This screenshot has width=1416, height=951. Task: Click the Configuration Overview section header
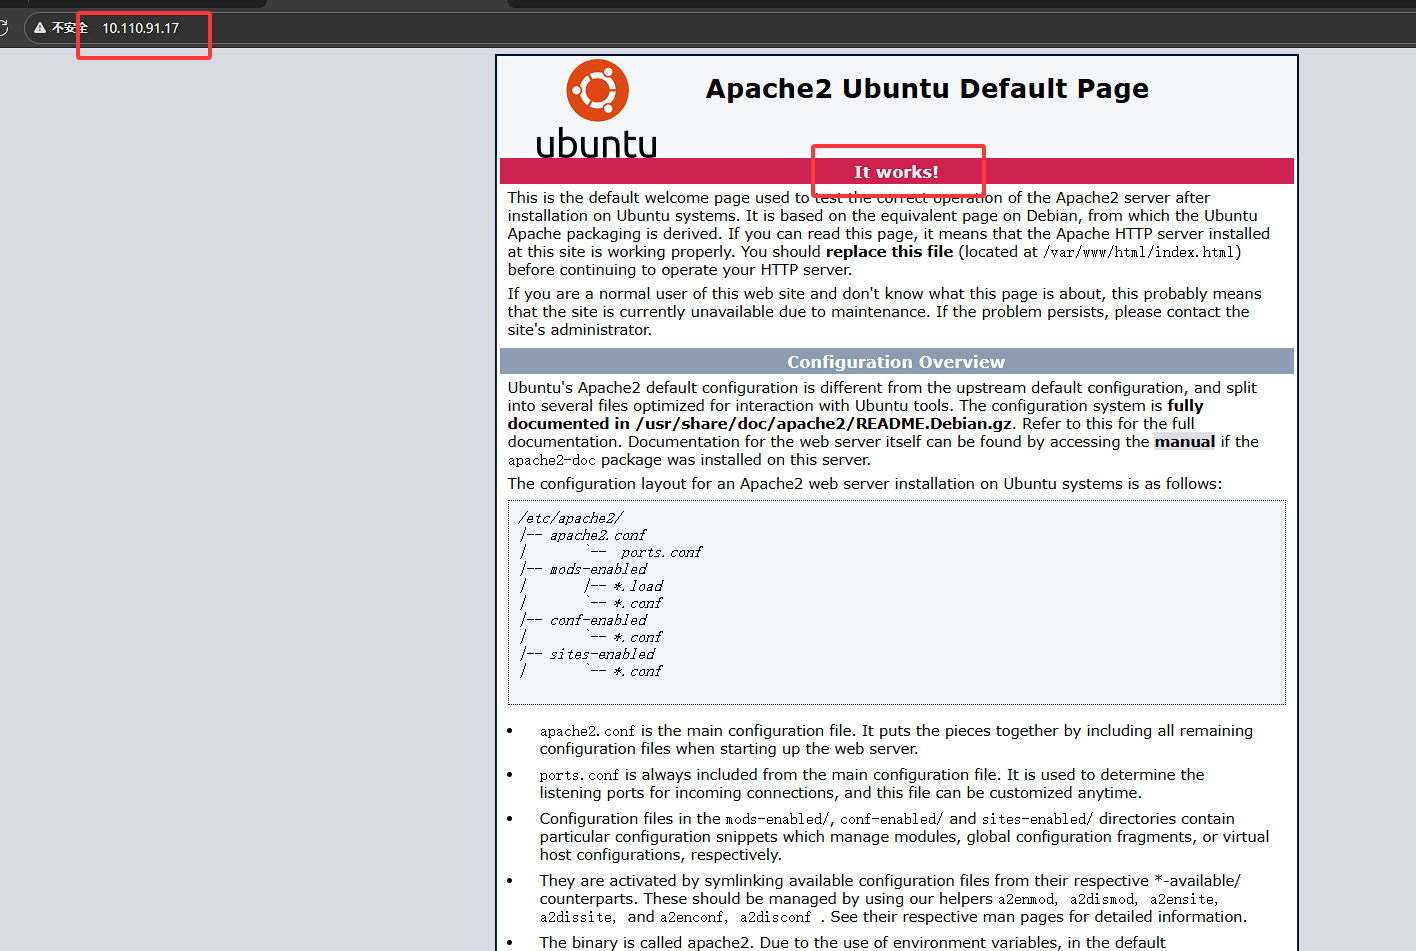click(896, 362)
